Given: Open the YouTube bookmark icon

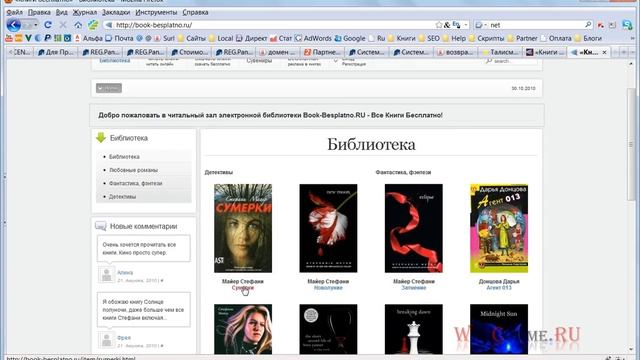Looking at the screenshot, I should point(9,38).
